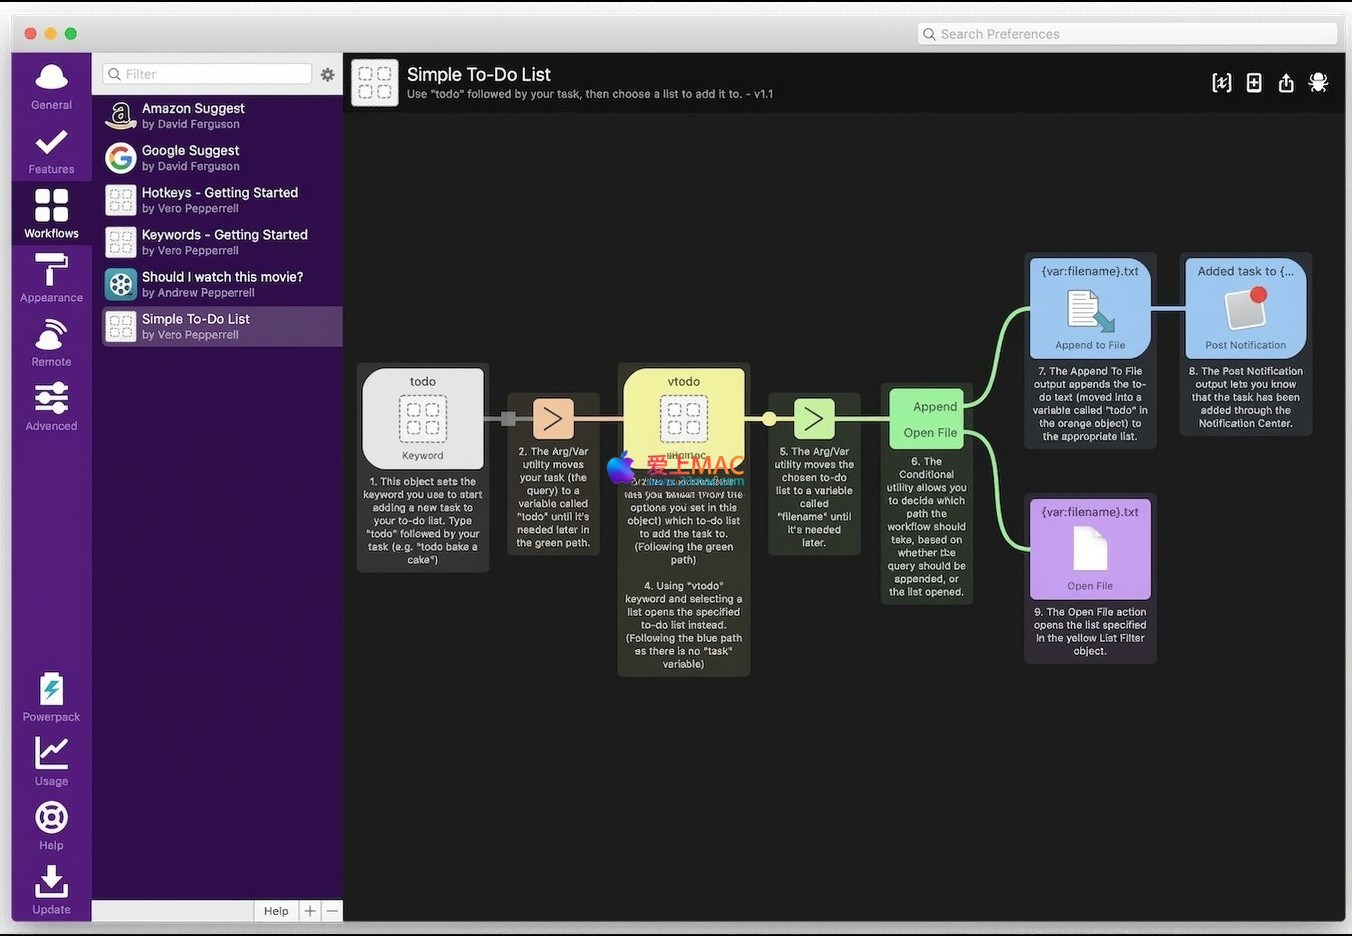Viewport: 1352px width, 936px height.
Task: Select "Should I watch this movie?" workflow
Action: tap(221, 284)
